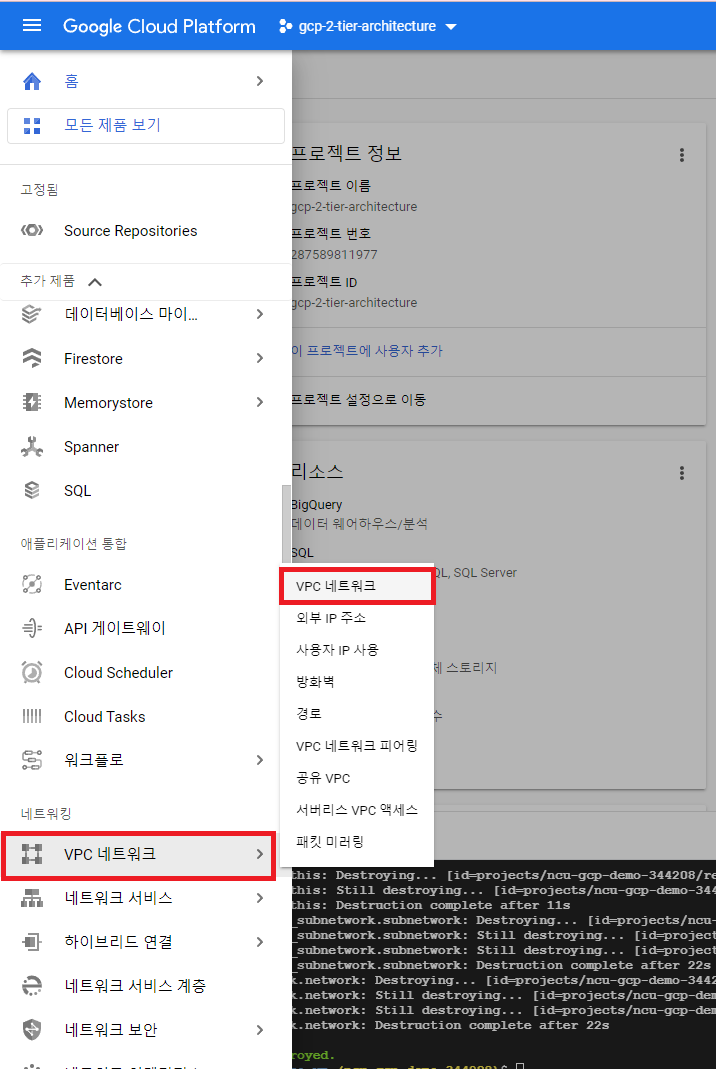716x1069 pixels.
Task: Click the home icon in sidebar
Action: (32, 81)
